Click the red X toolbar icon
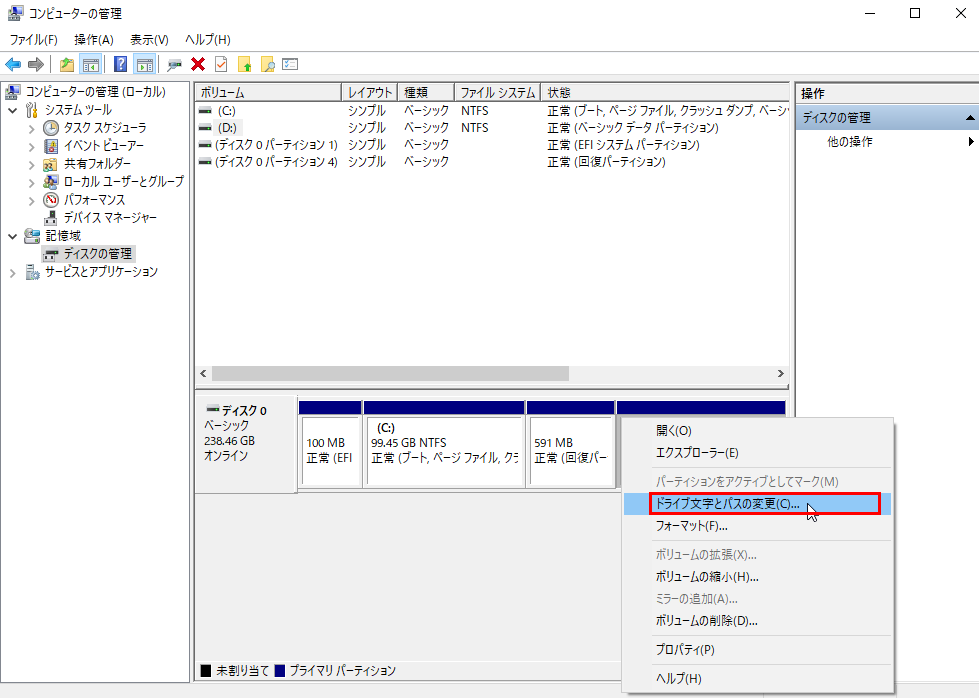979x698 pixels. tap(198, 64)
